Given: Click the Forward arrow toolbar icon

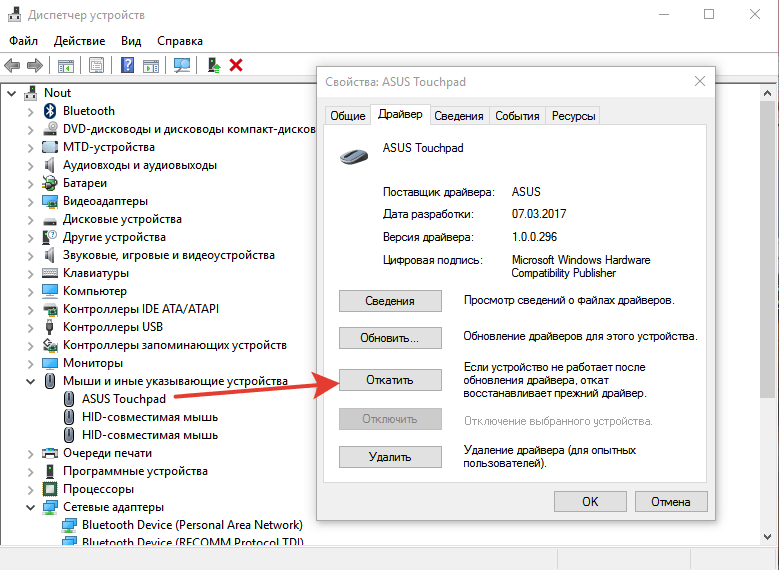Looking at the screenshot, I should point(35,65).
